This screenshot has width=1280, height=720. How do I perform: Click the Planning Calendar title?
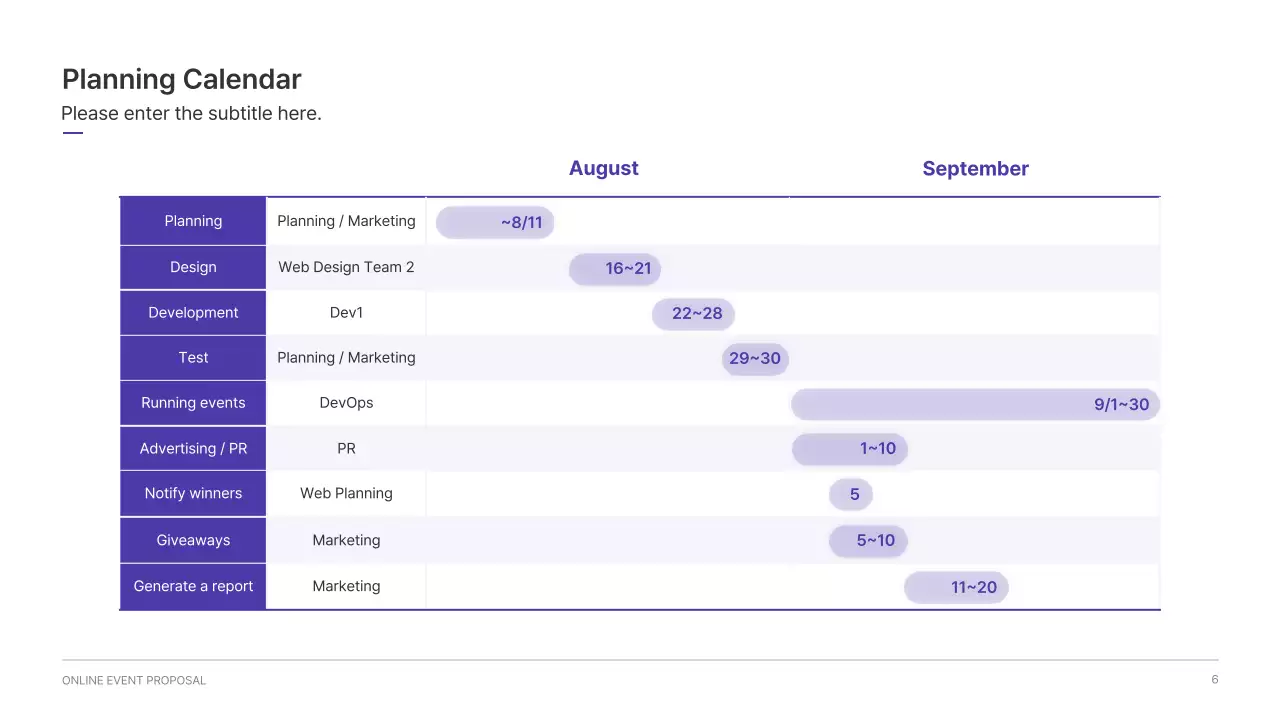tap(181, 79)
